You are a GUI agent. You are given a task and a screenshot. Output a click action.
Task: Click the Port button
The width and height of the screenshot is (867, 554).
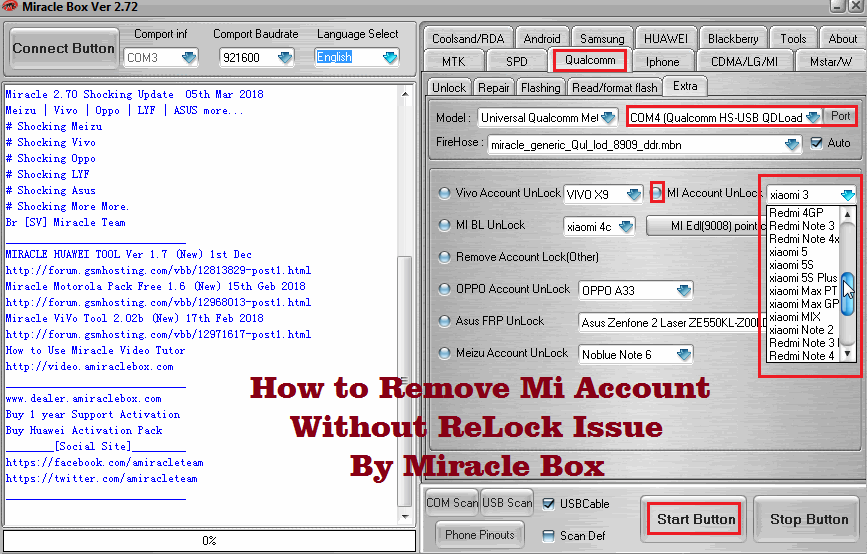click(840, 116)
